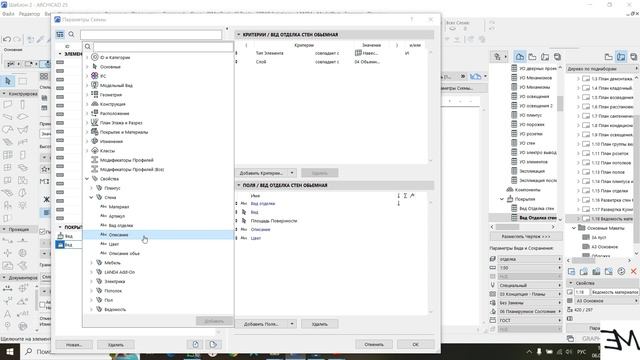Select 'Площадь Поверхности' field row
The height and width of the screenshot is (360, 640).
[331, 221]
